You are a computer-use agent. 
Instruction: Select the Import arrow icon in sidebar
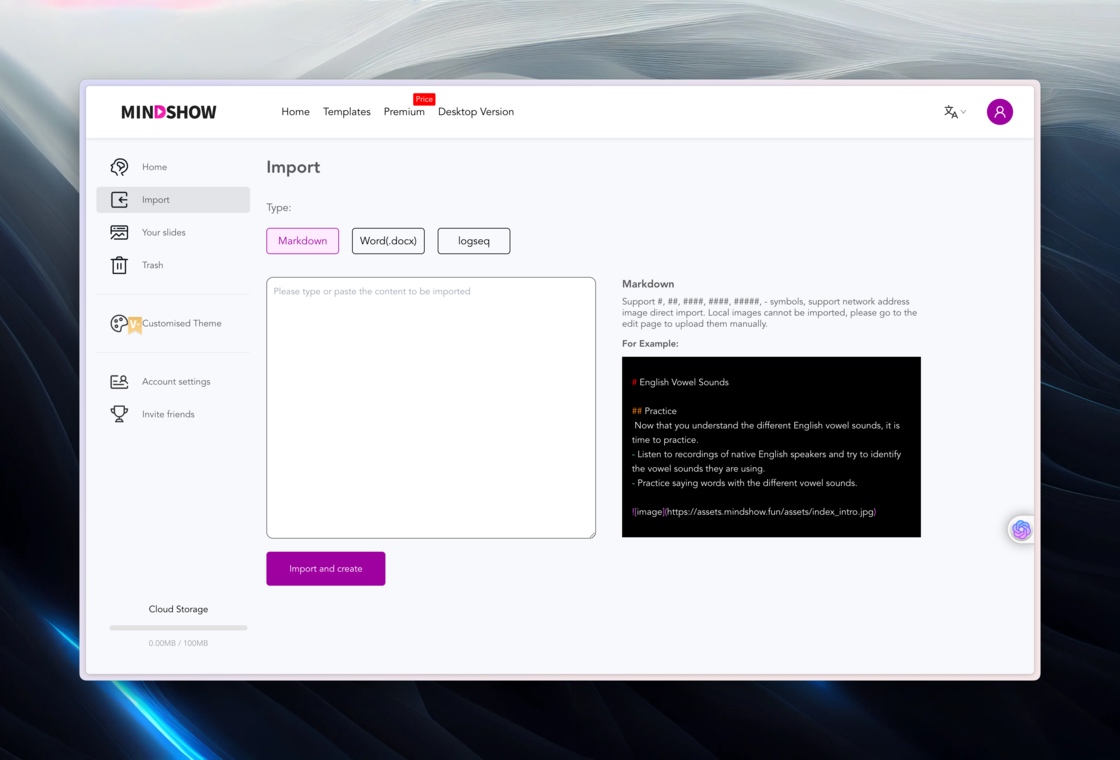tap(119, 200)
